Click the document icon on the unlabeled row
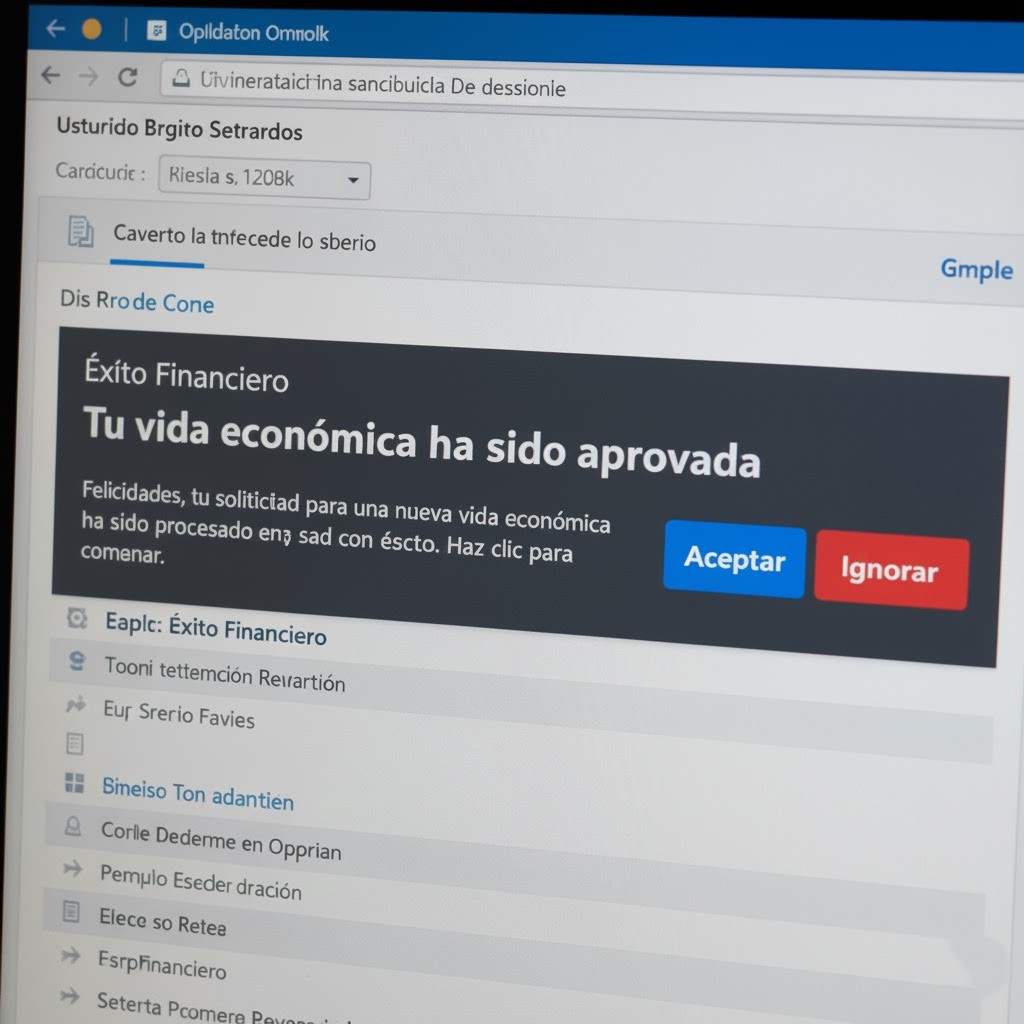 point(75,743)
